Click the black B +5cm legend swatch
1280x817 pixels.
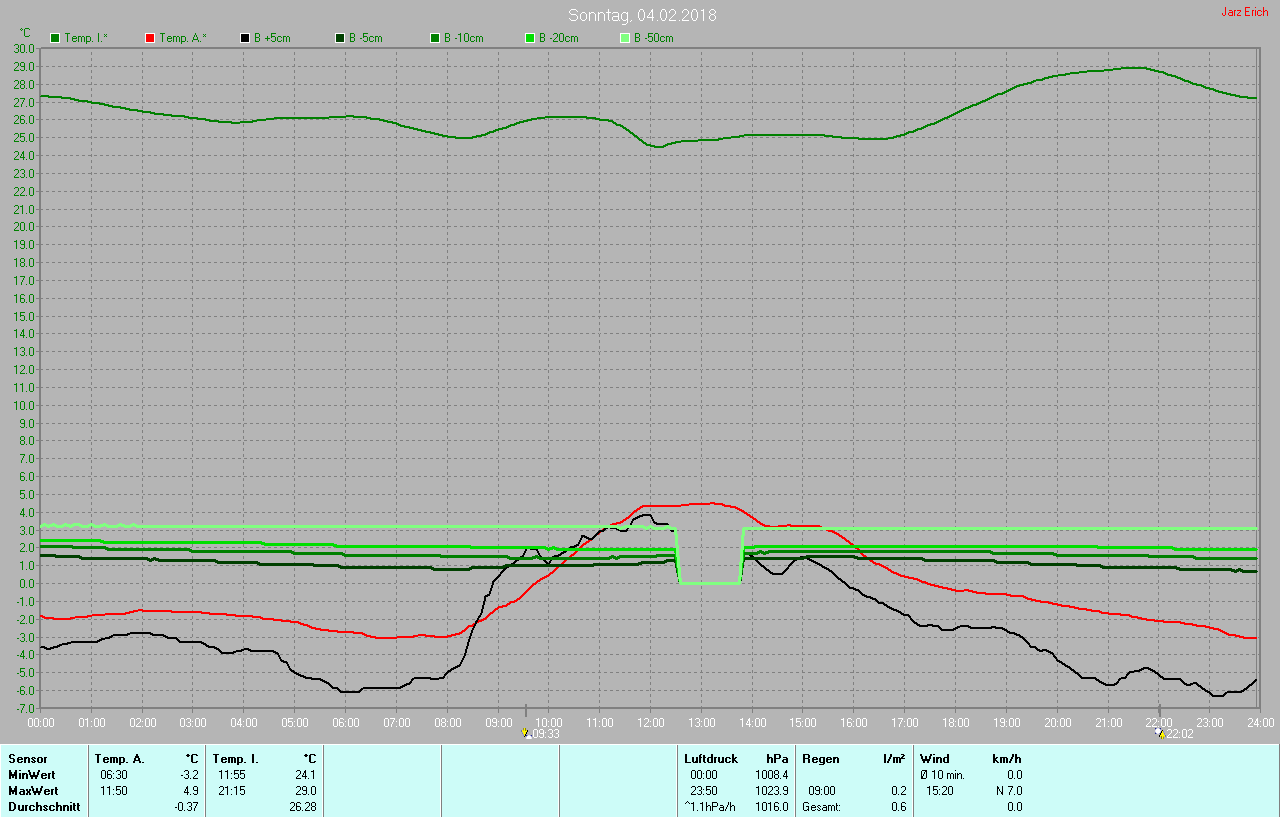(x=245, y=38)
